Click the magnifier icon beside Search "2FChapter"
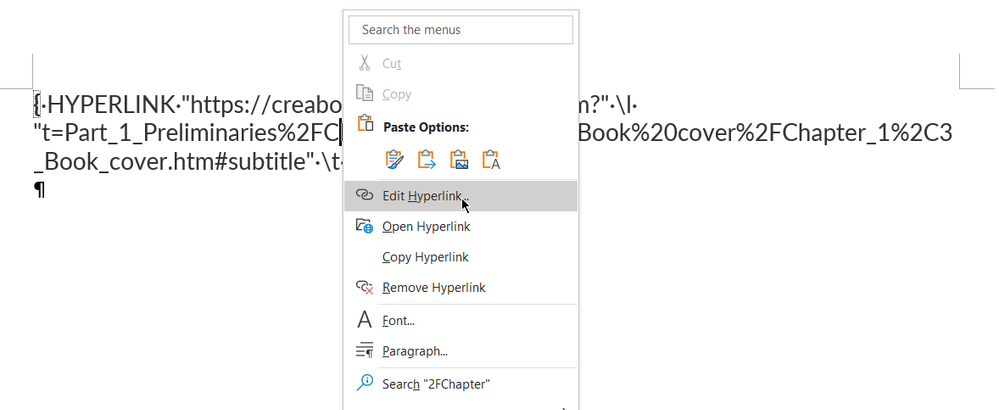999x410 pixels. coord(365,383)
